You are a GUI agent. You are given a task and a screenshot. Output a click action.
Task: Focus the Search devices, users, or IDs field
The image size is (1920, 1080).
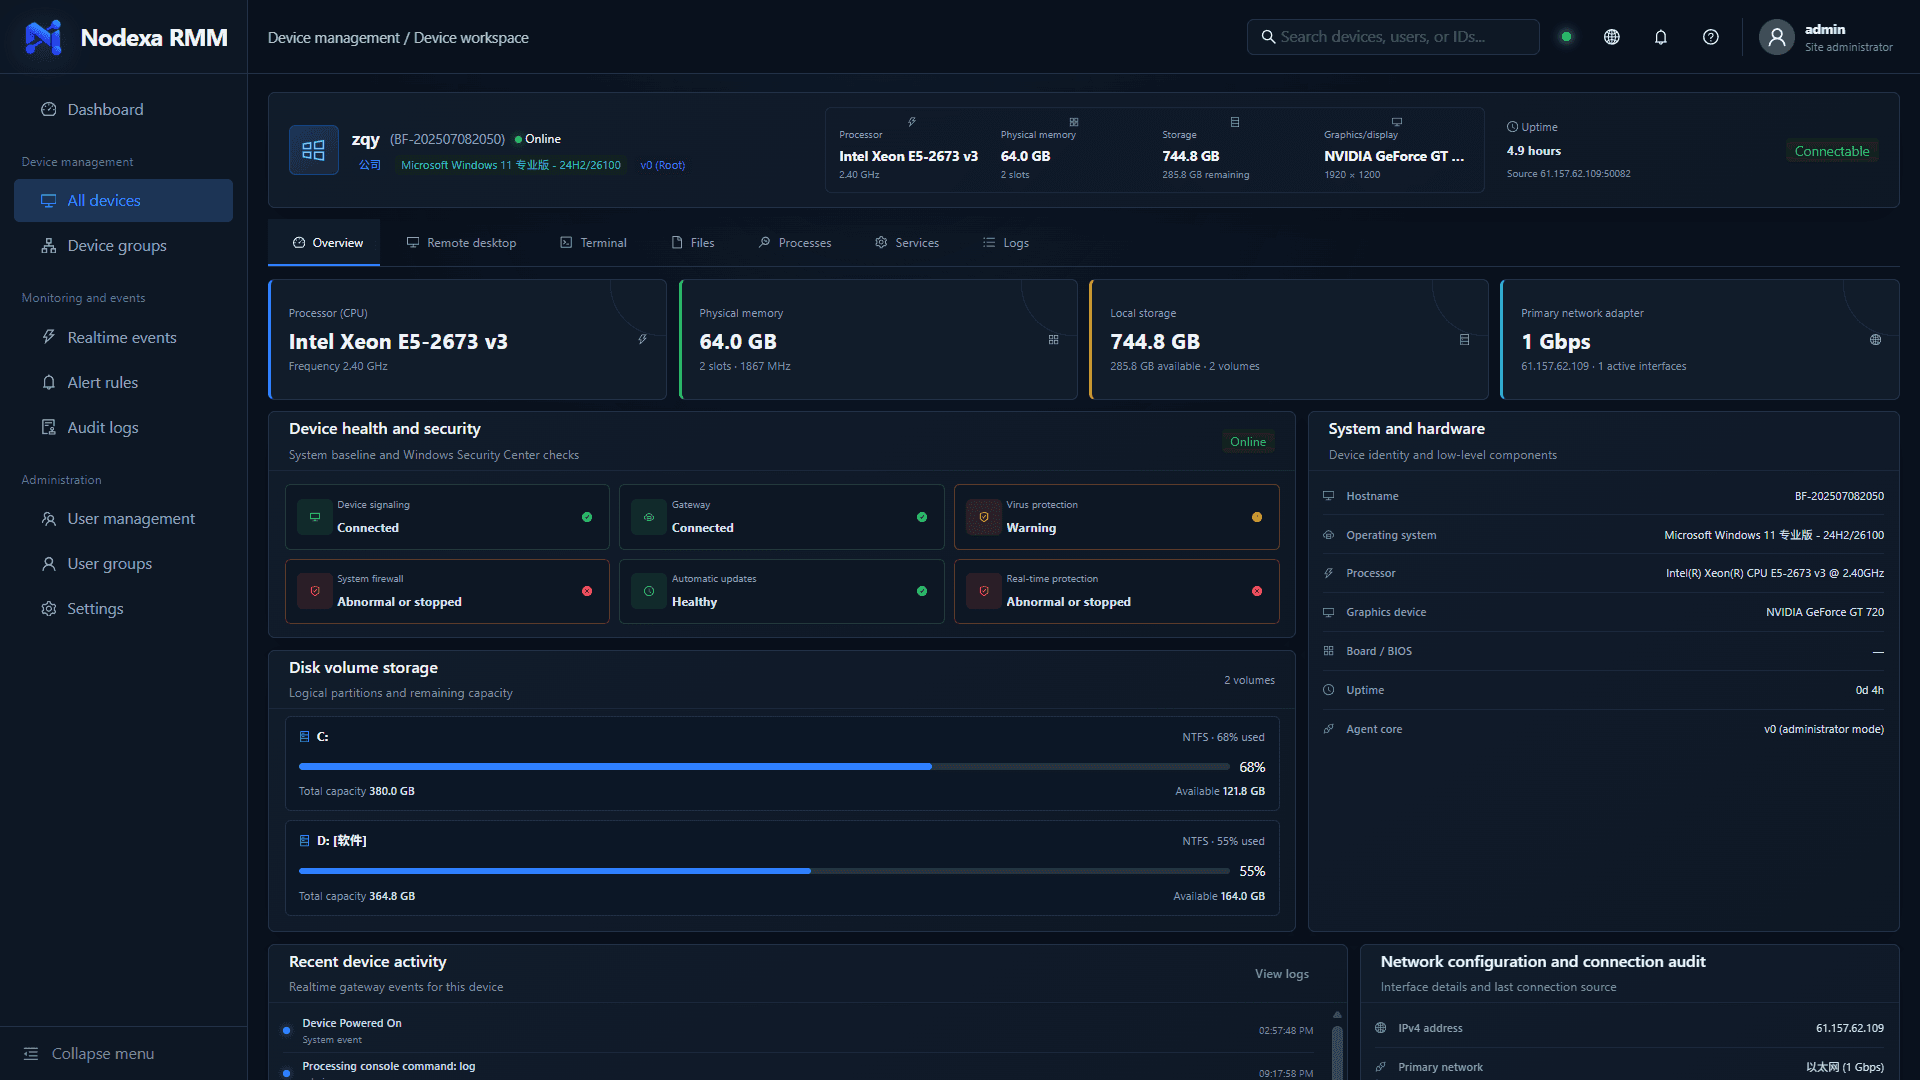pos(1393,37)
